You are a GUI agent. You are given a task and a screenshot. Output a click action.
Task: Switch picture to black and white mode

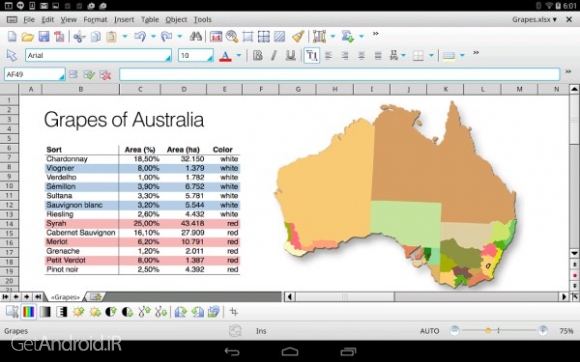coord(62,312)
